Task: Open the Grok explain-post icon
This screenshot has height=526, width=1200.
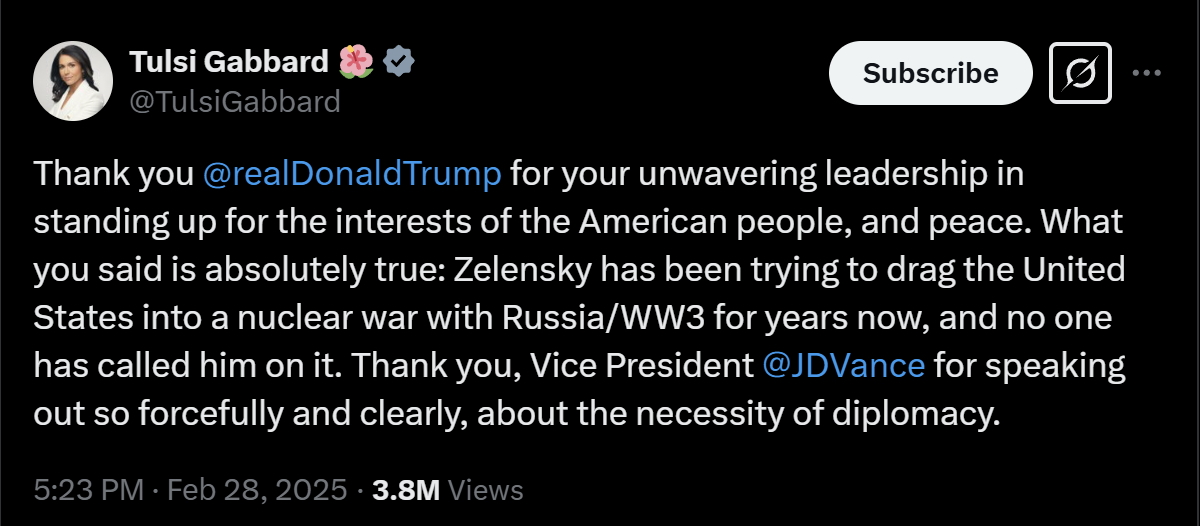Action: pyautogui.click(x=1080, y=73)
